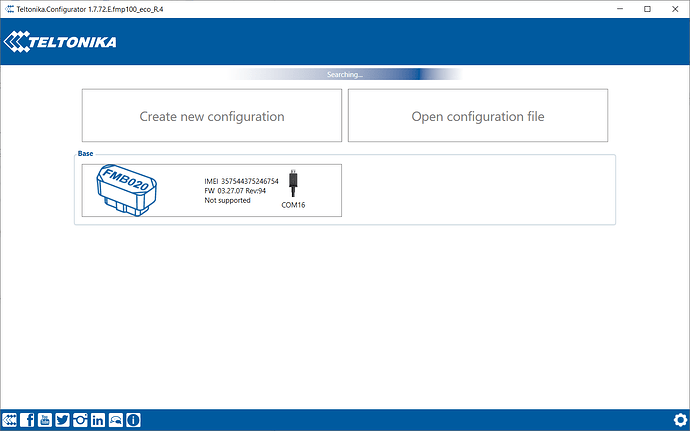Click the Searching progress bar
This screenshot has height=431, width=690.
coord(345,74)
